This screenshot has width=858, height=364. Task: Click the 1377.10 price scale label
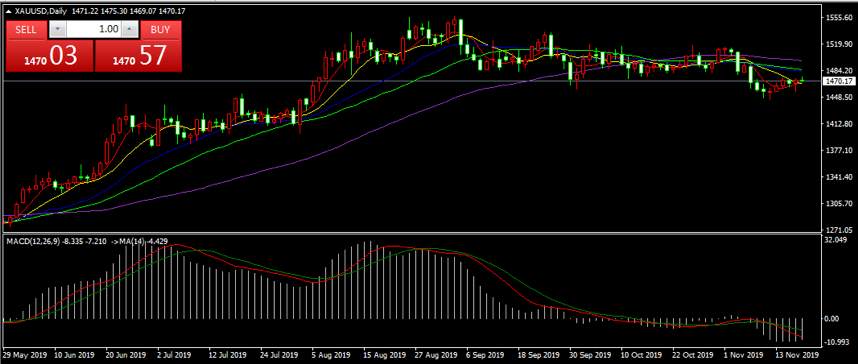point(839,151)
